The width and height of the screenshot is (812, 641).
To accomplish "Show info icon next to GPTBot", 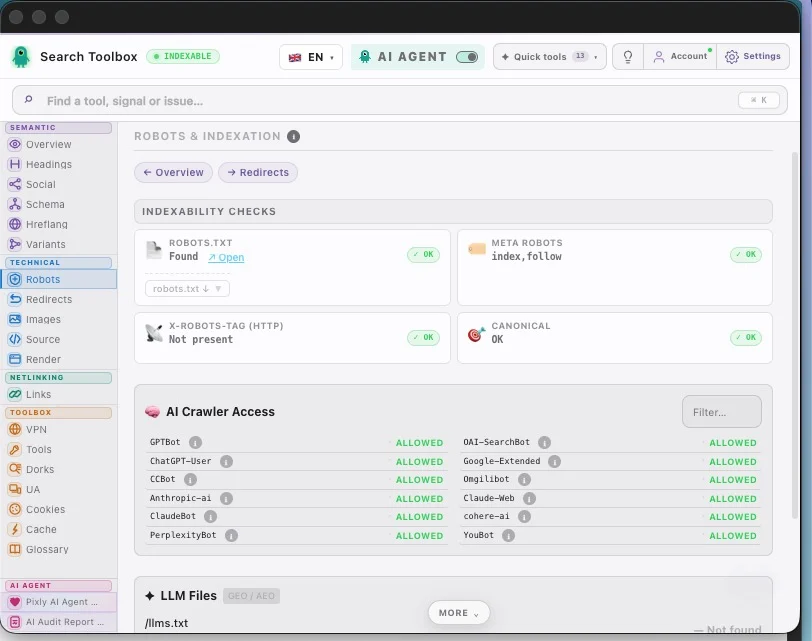I will click(195, 443).
